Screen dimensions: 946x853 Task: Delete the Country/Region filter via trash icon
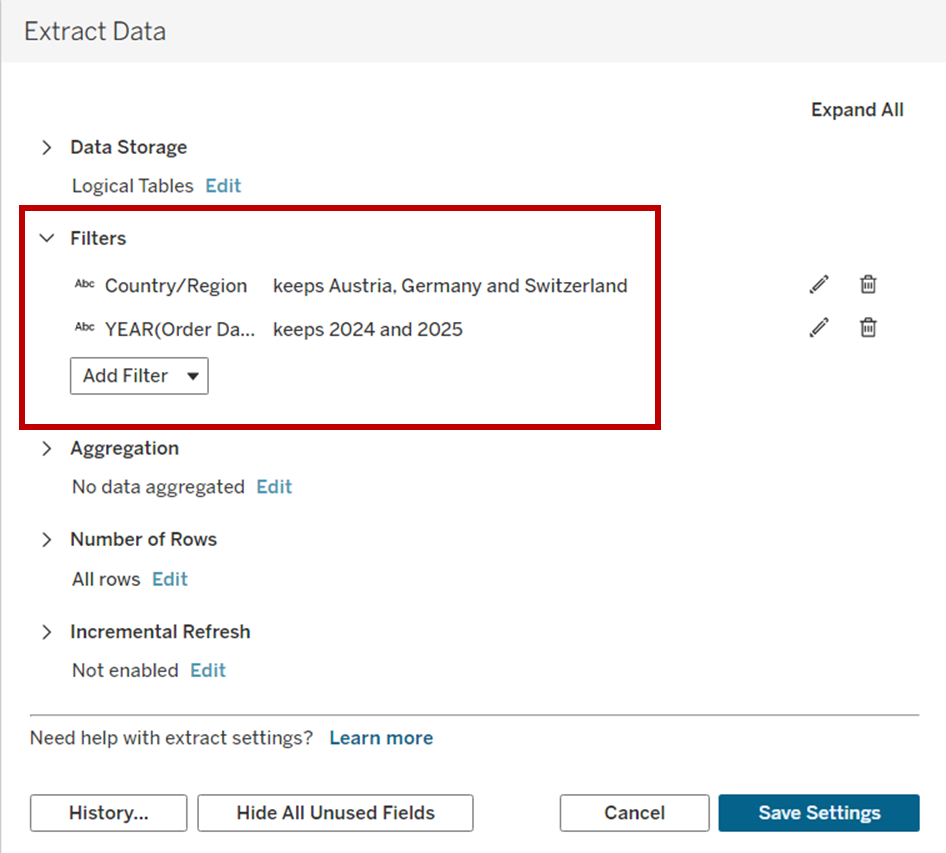pos(868,285)
